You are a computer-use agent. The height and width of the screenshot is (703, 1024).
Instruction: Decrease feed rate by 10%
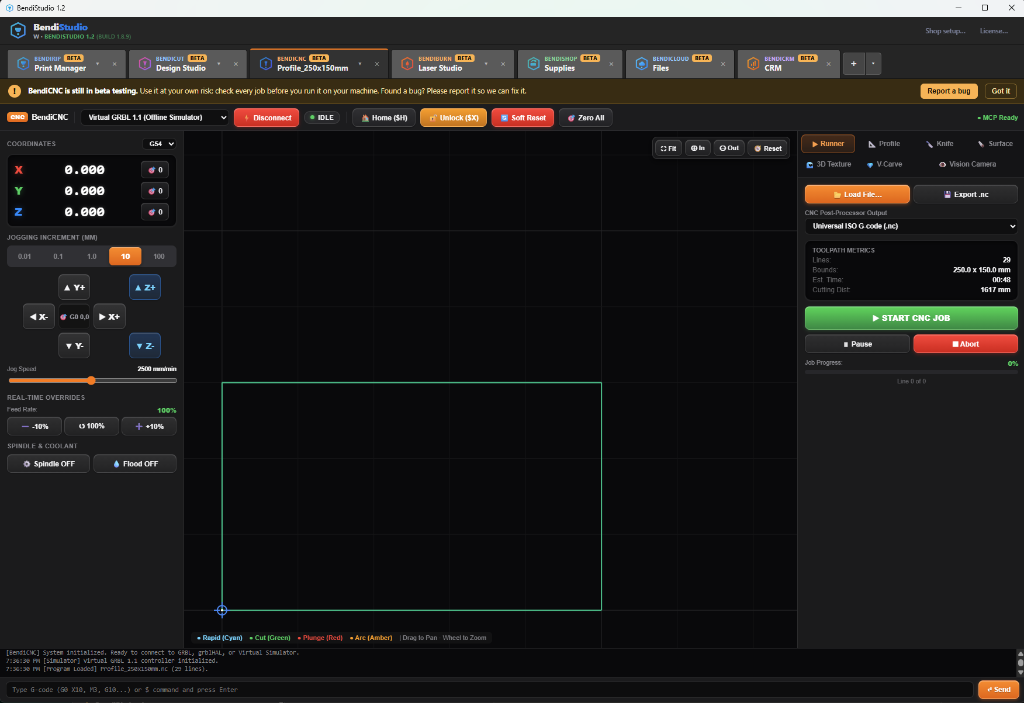[x=35, y=426]
